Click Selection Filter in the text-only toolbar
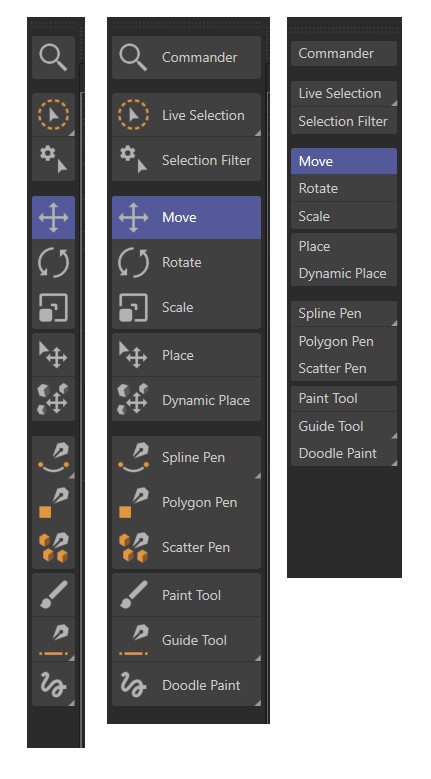Screen dimensions: 431x779 344,121
